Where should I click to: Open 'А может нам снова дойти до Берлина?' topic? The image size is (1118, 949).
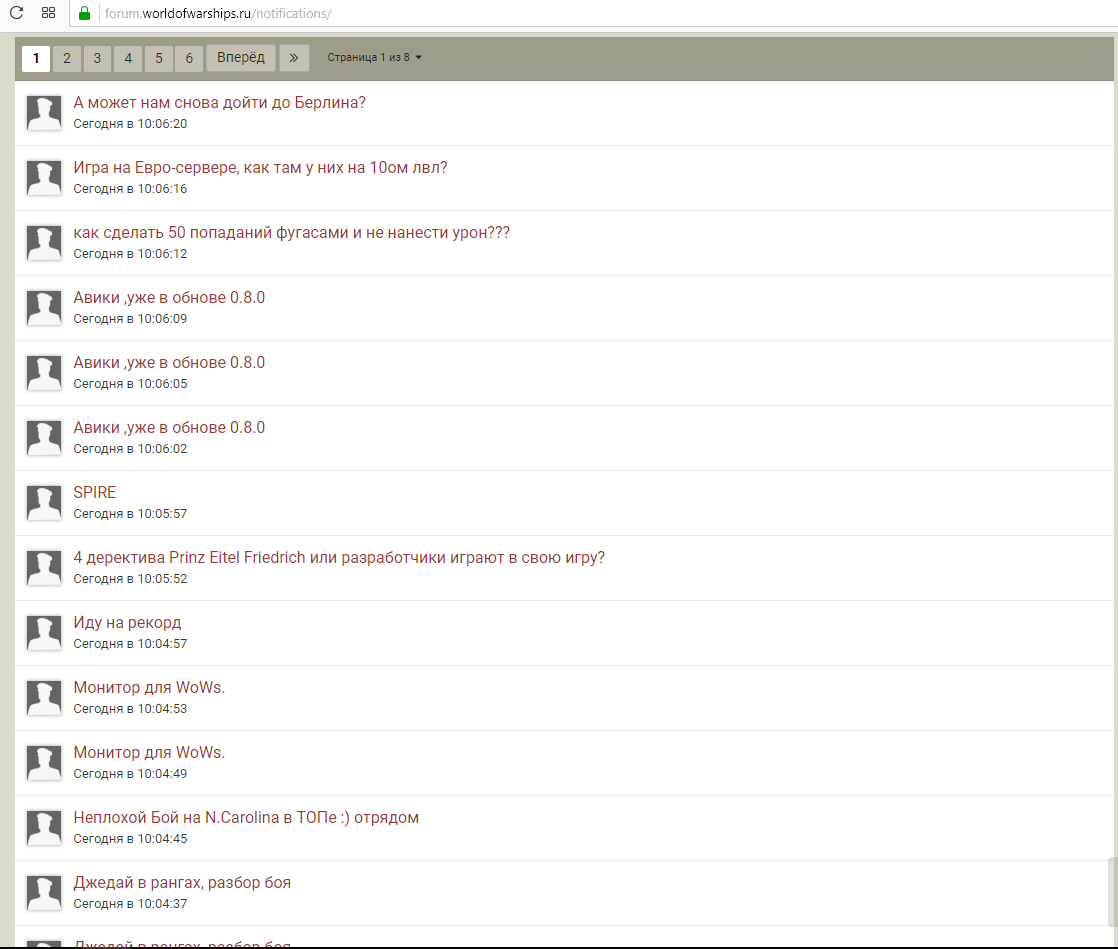[219, 103]
